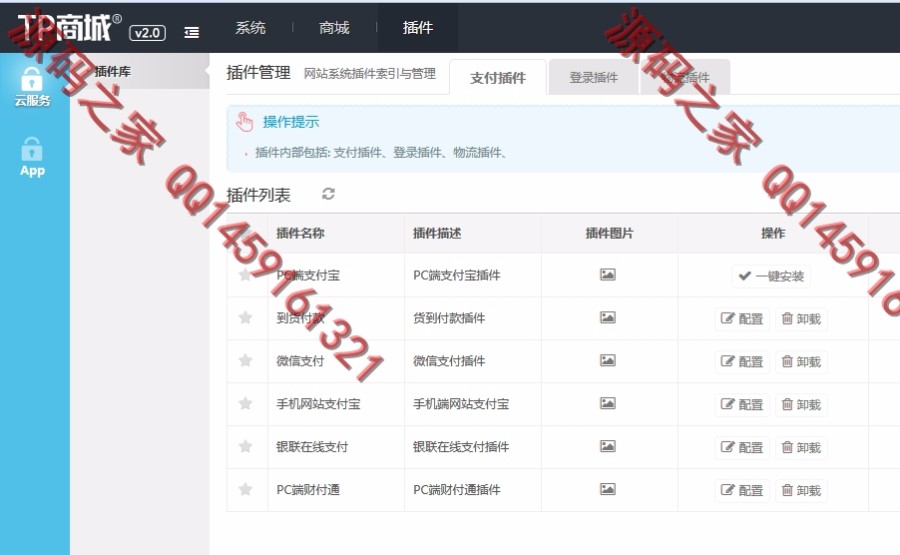Click the 操作提示 heading text
The width and height of the screenshot is (900, 555).
click(x=291, y=122)
